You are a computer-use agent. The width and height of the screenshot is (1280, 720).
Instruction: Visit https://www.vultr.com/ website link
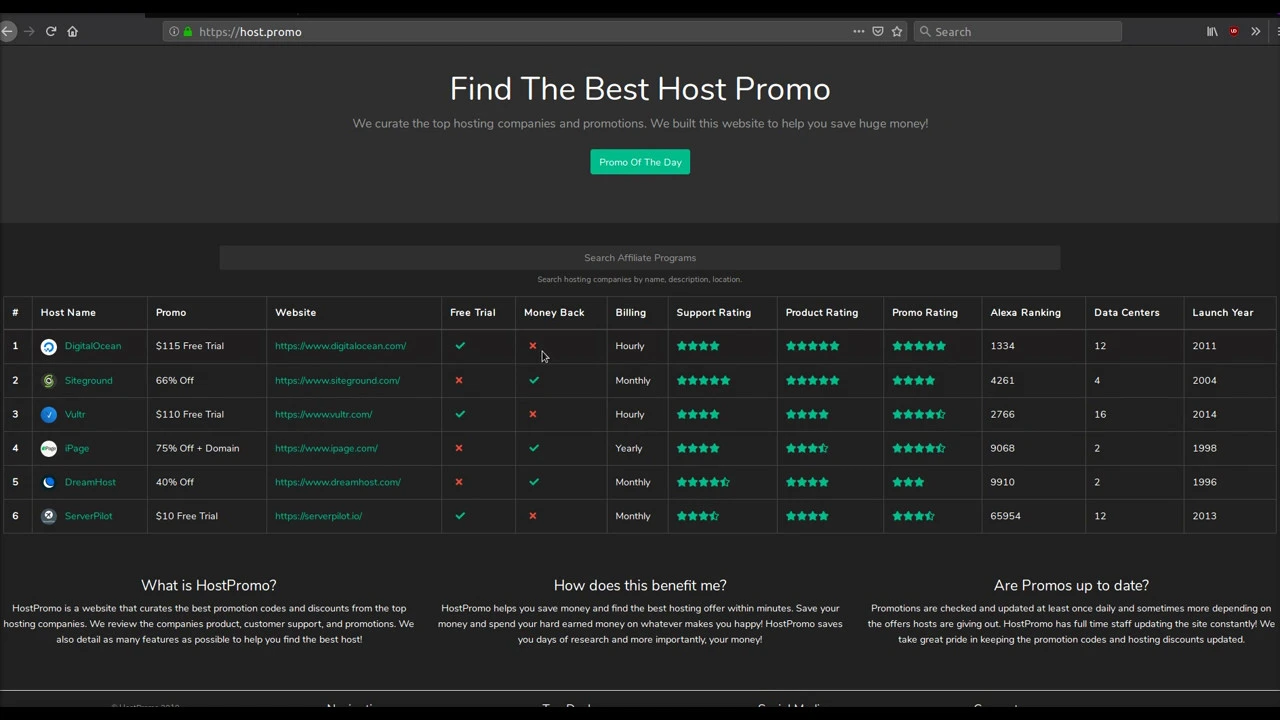coord(324,414)
